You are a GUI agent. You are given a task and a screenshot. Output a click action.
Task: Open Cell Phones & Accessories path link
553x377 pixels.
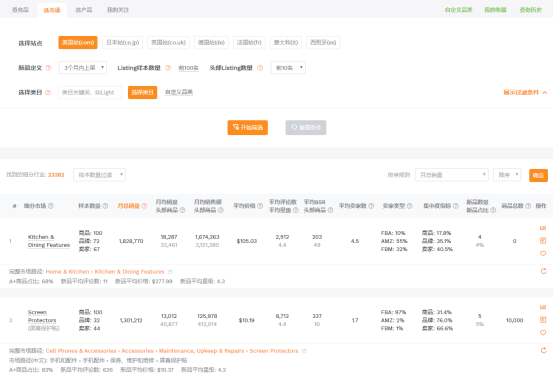[81, 351]
